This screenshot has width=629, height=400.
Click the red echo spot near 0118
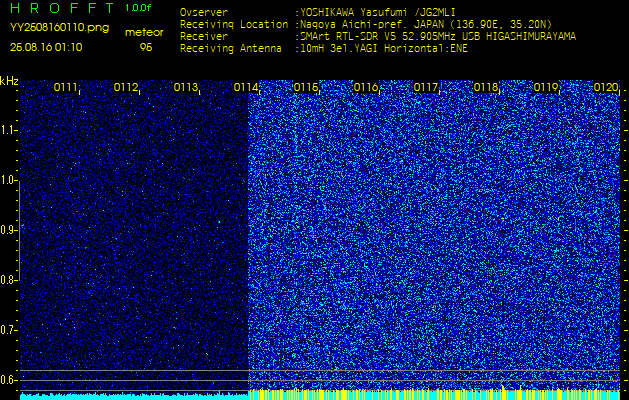(x=502, y=219)
